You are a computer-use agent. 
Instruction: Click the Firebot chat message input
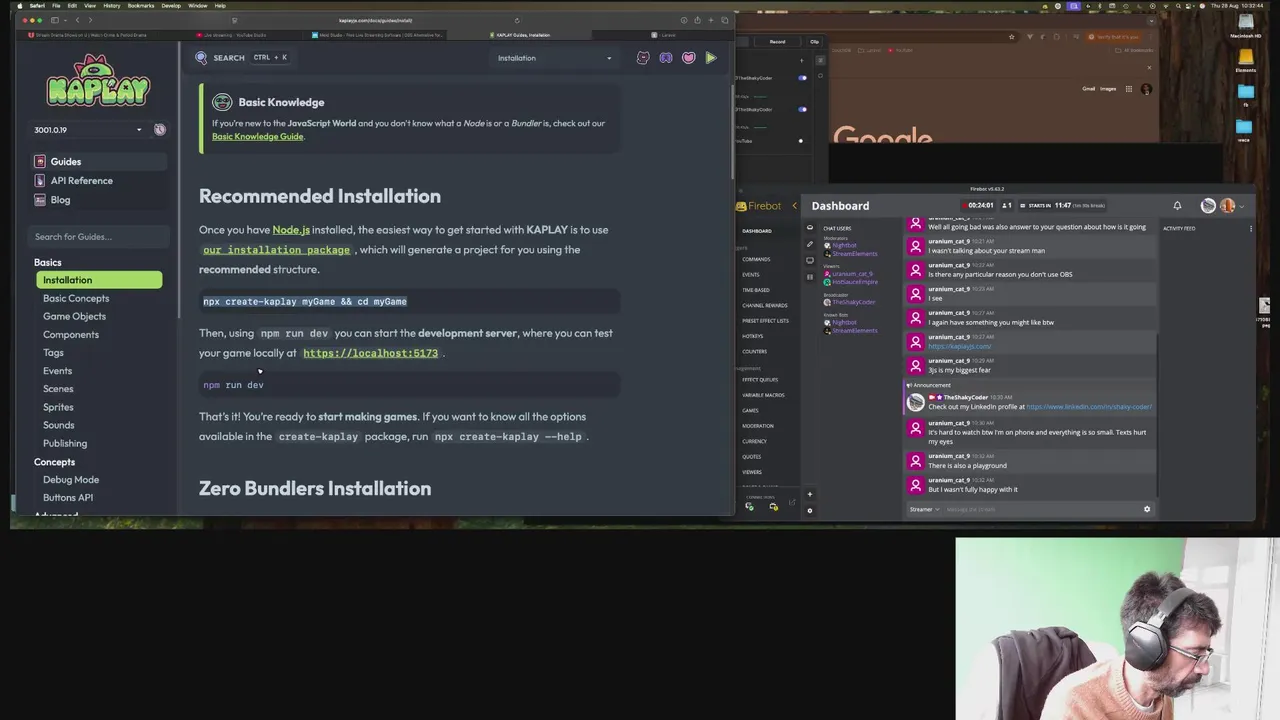pyautogui.click(x=1040, y=509)
